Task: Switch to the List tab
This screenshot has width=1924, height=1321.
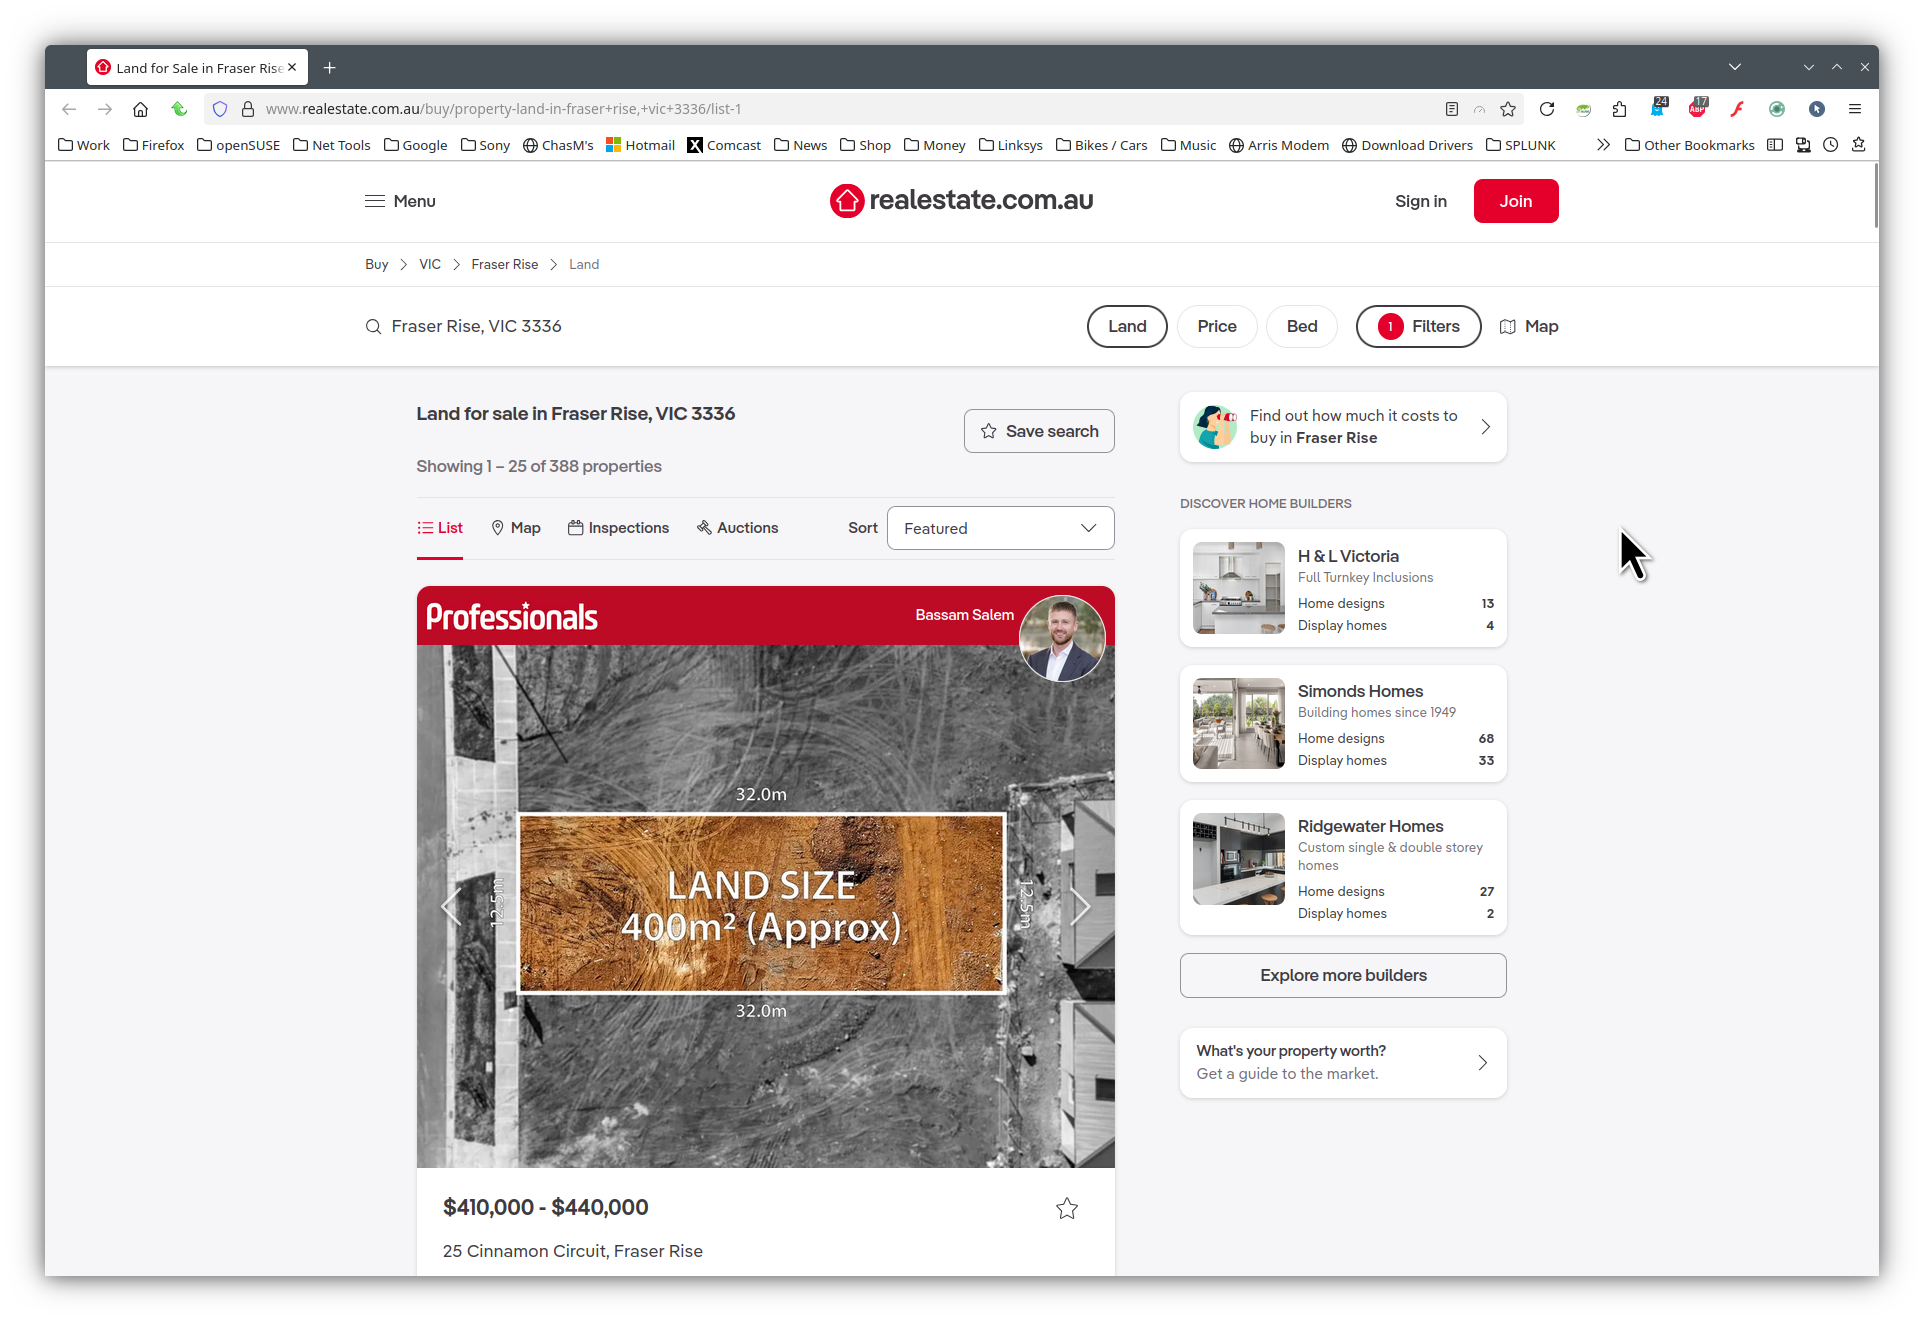Action: (440, 528)
